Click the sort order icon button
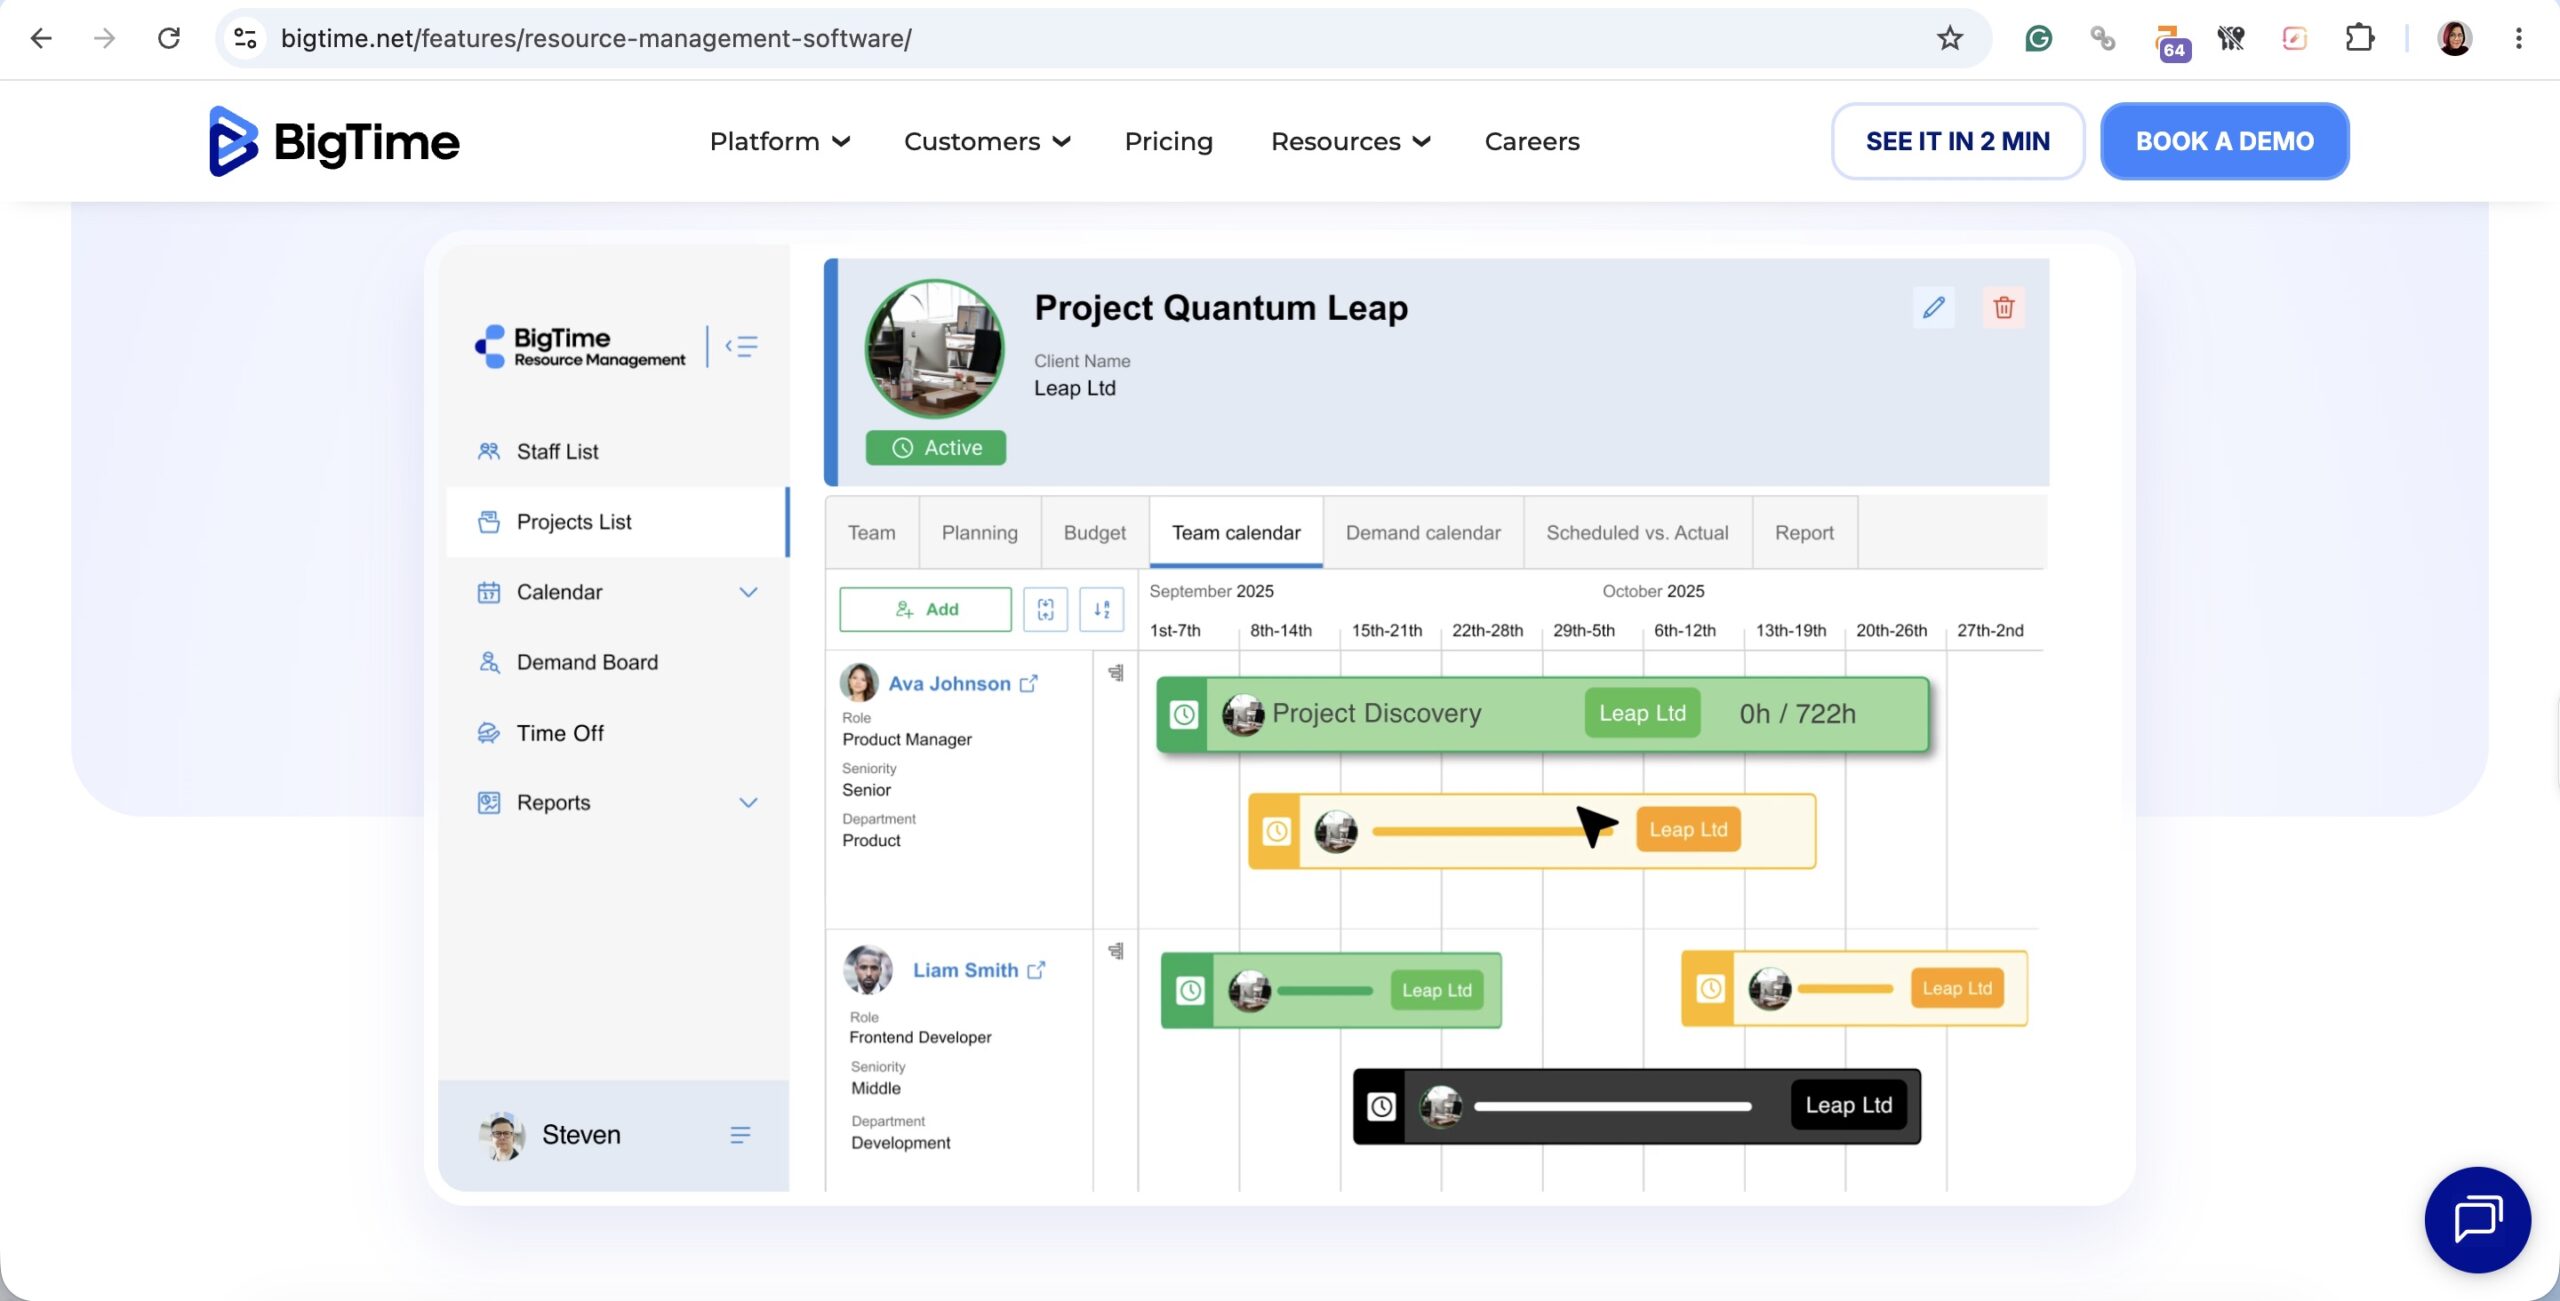Viewport: 2560px width, 1301px height. (1102, 609)
